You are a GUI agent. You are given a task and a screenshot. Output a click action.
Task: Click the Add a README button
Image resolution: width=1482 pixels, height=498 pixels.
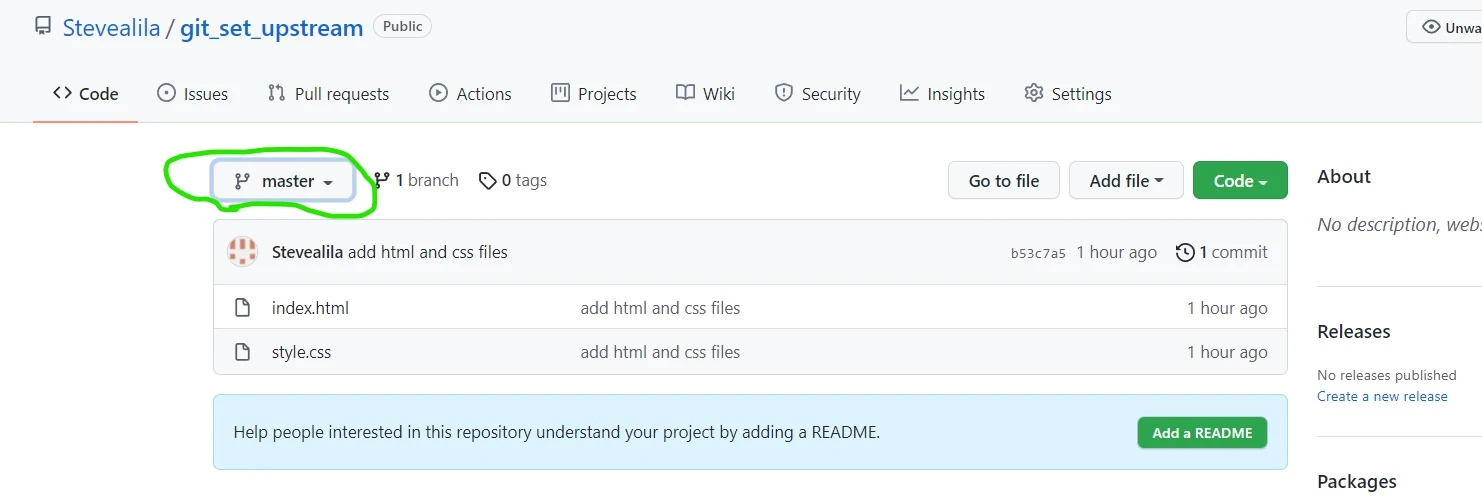1202,433
